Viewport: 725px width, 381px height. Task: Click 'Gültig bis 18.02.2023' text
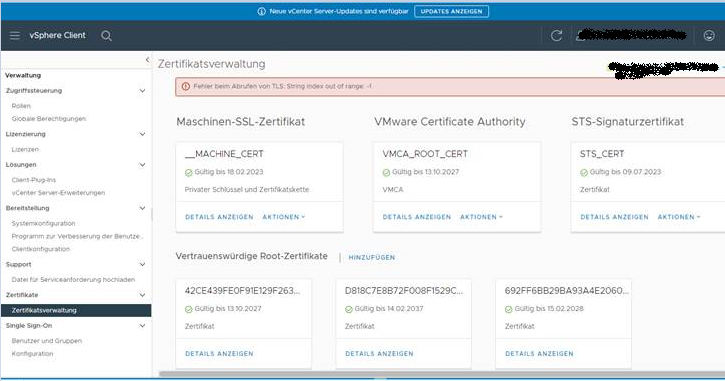pos(228,172)
